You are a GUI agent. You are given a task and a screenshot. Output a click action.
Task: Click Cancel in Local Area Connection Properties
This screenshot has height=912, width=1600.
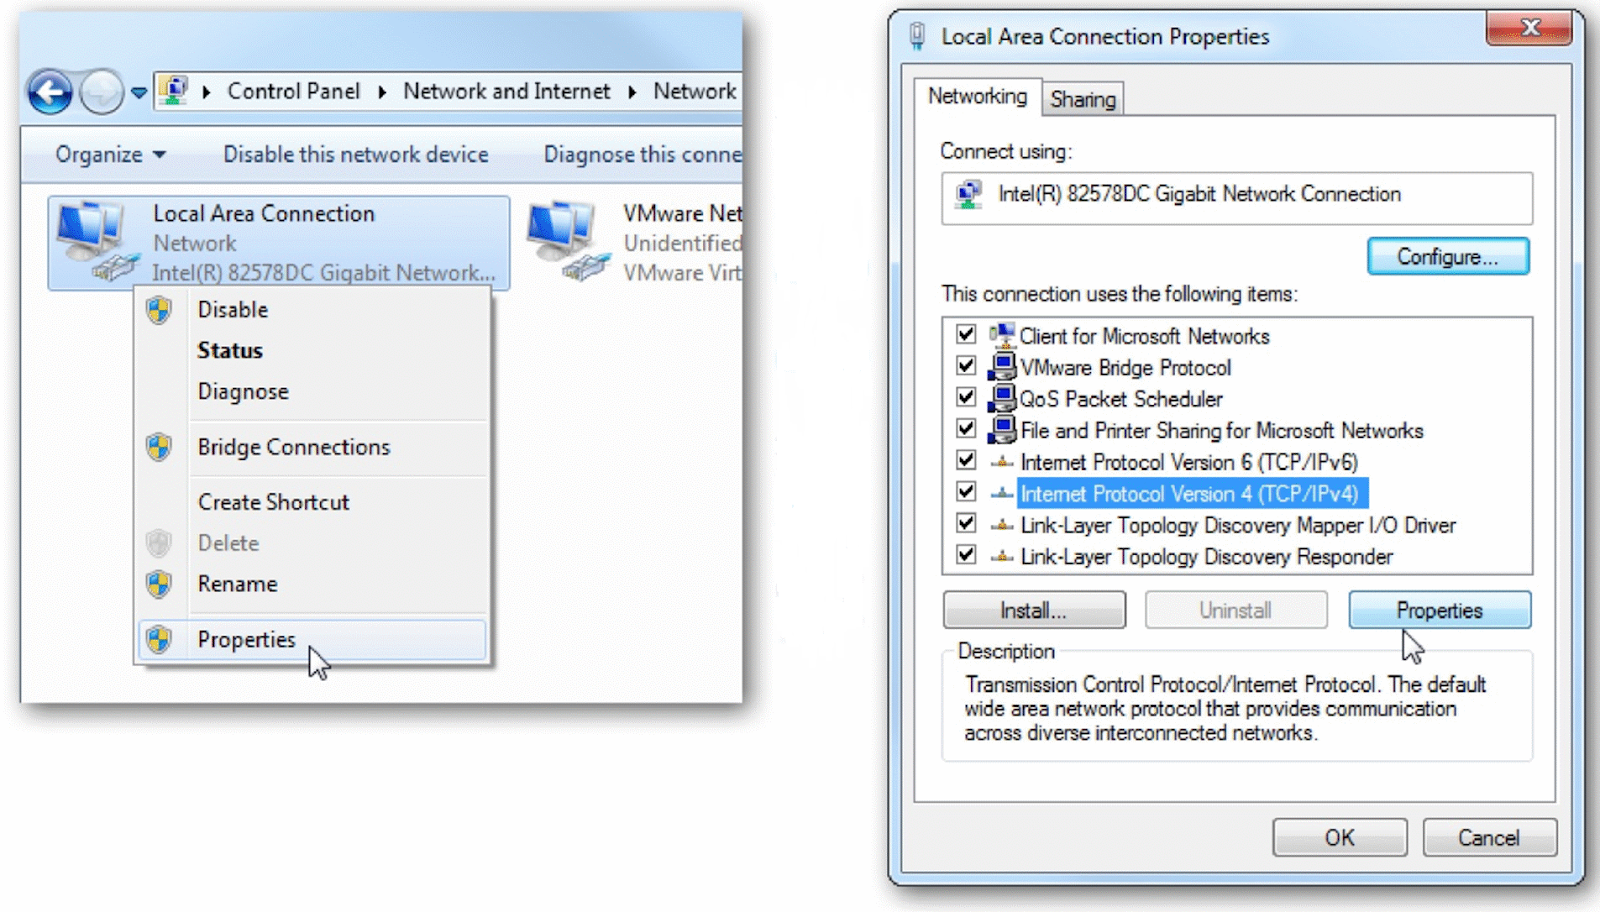tap(1489, 838)
